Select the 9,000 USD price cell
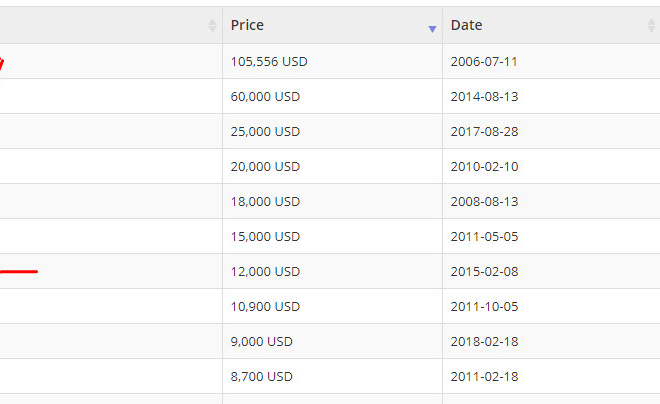Screen dimensions: 660x404 pyautogui.click(x=333, y=341)
